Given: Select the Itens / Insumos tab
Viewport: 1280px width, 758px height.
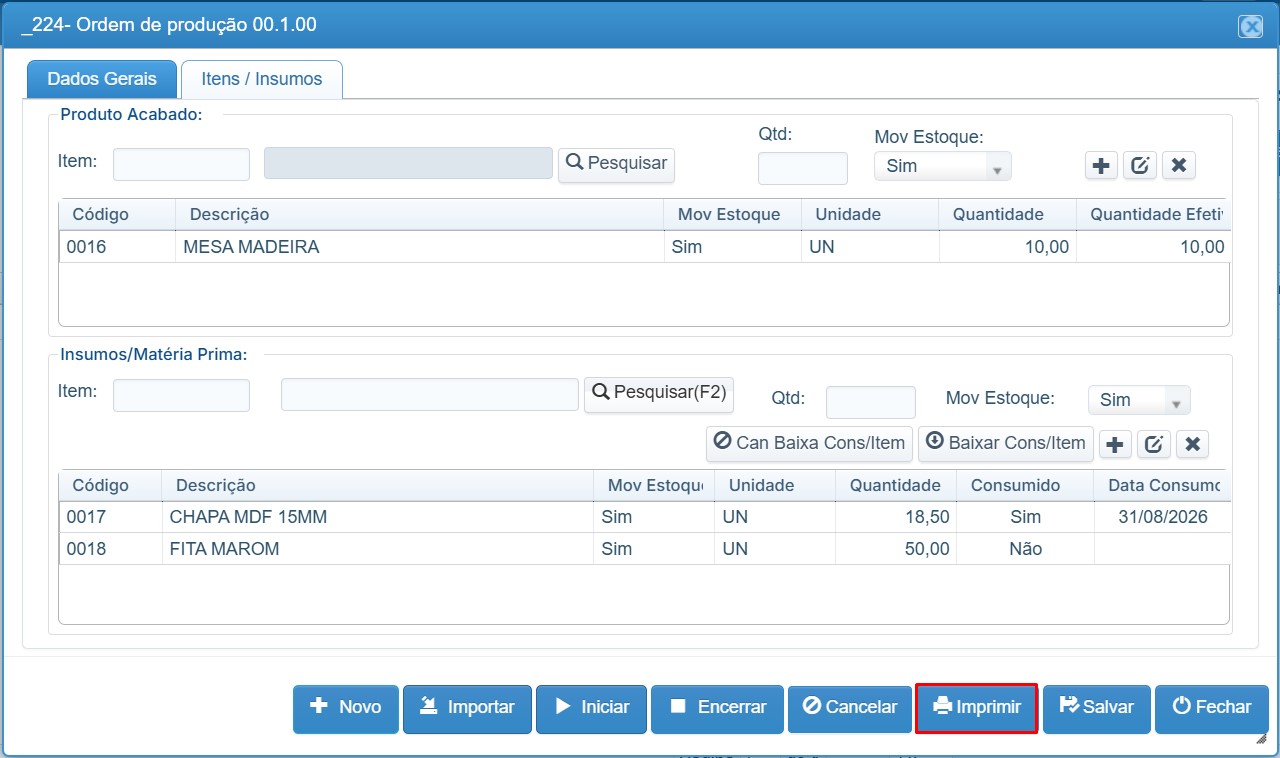Looking at the screenshot, I should pos(262,79).
